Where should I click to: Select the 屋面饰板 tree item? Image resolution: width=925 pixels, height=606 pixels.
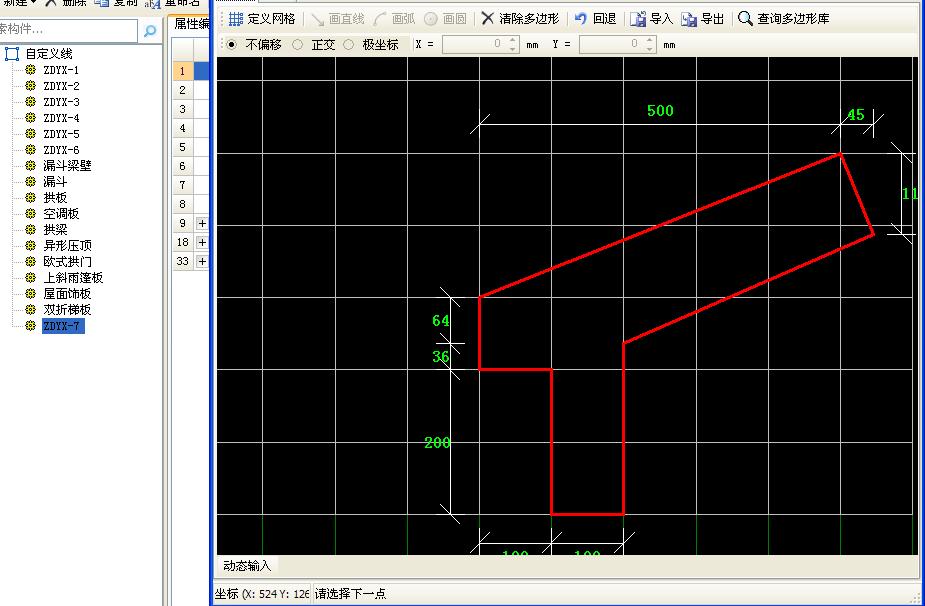(67, 293)
